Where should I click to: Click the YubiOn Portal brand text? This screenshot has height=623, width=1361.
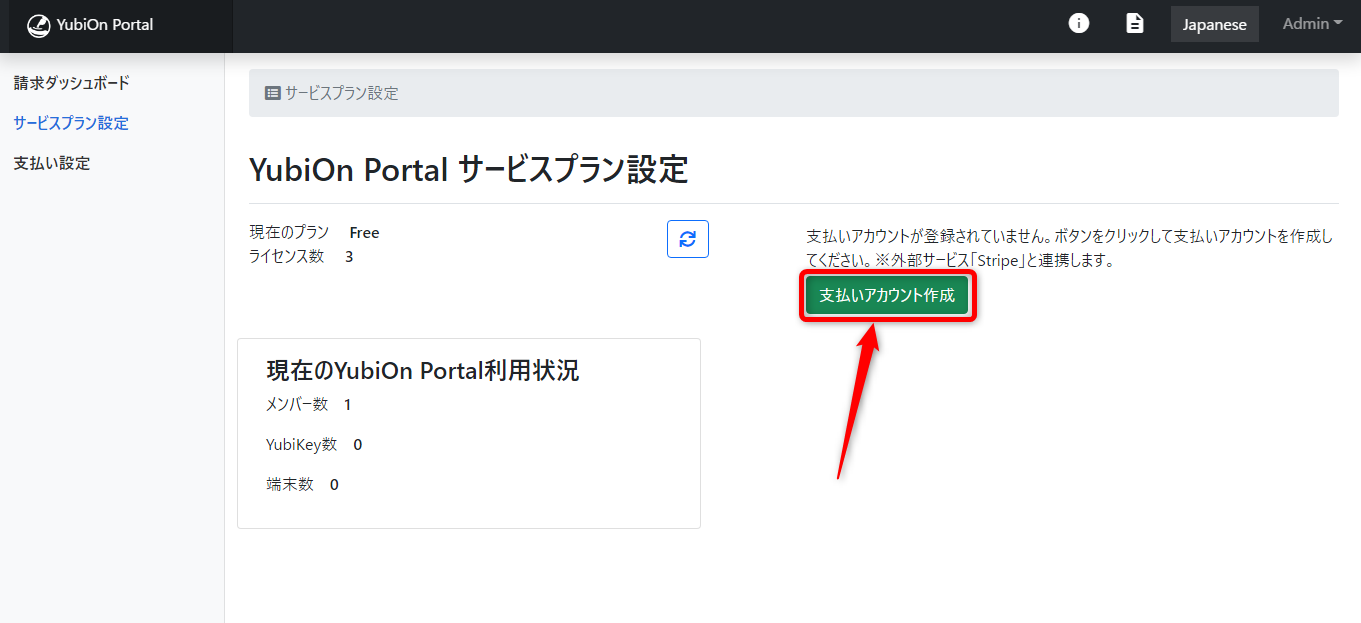[105, 25]
